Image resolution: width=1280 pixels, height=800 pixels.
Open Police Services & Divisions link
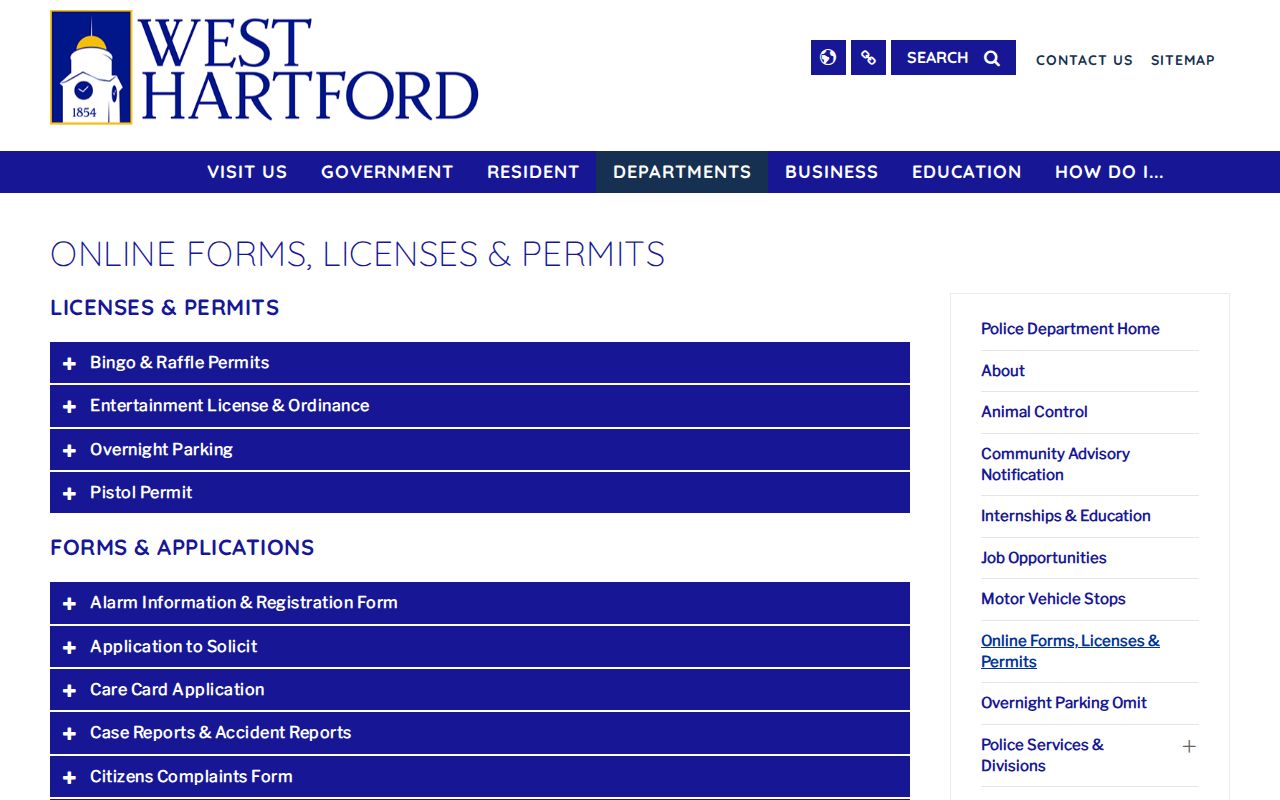(x=1042, y=755)
